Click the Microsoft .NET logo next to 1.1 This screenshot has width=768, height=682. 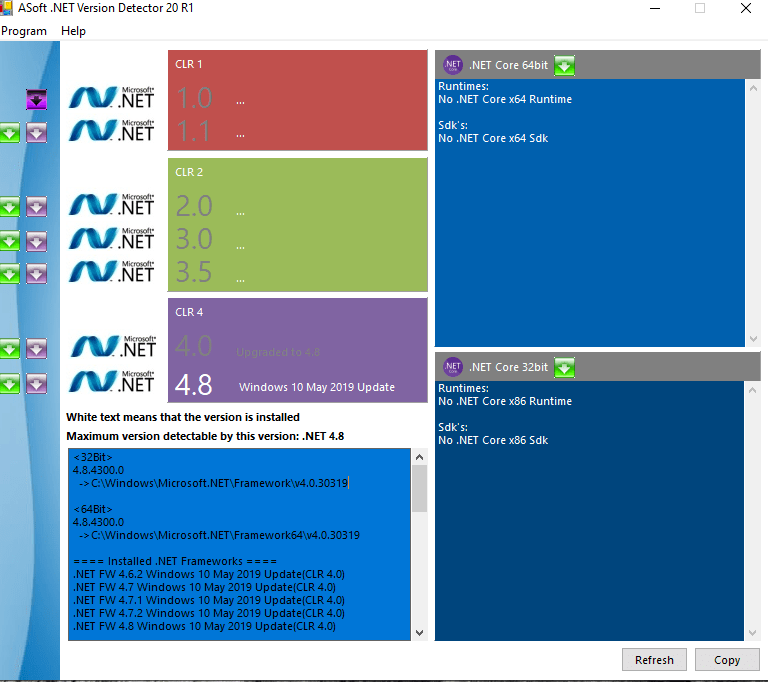(112, 130)
